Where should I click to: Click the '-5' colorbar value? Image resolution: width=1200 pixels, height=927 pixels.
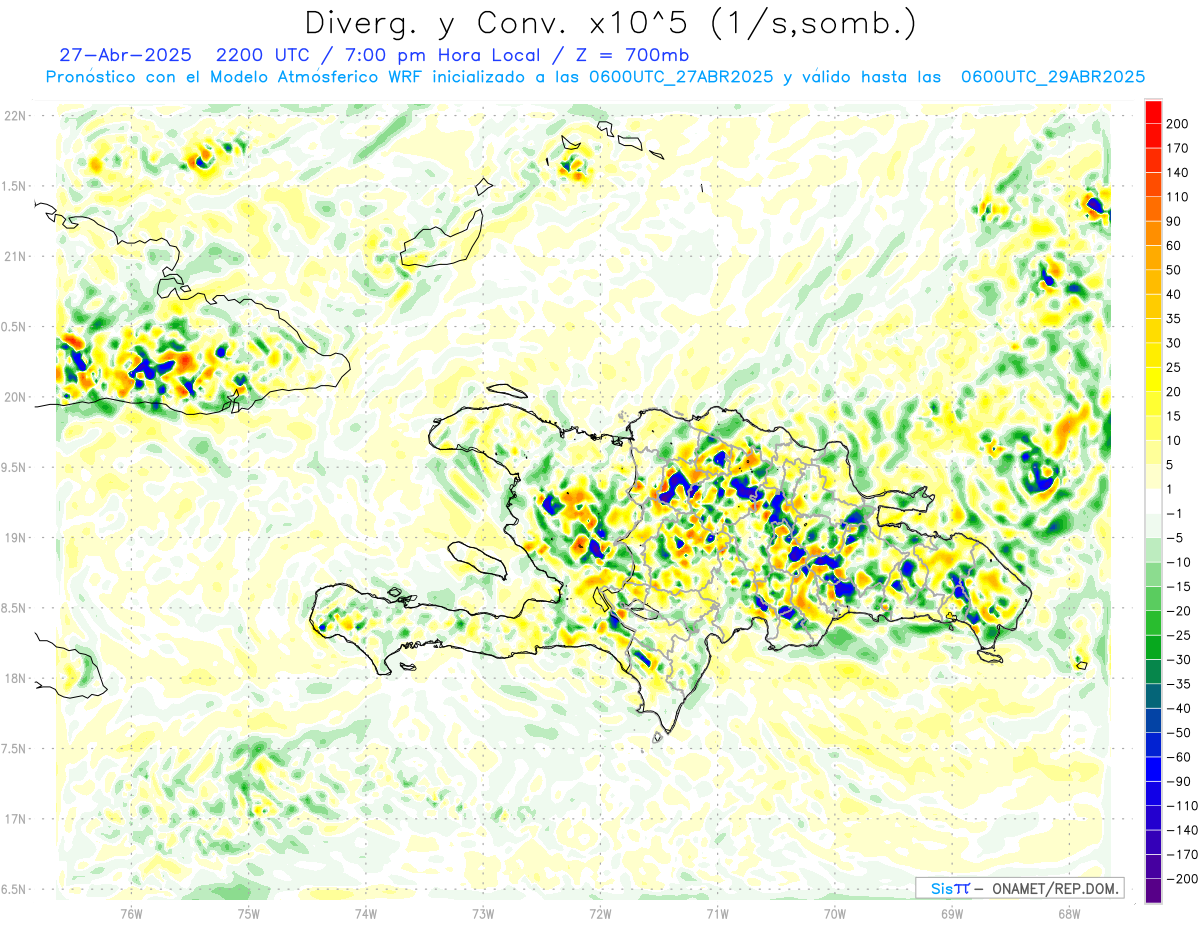(1174, 538)
